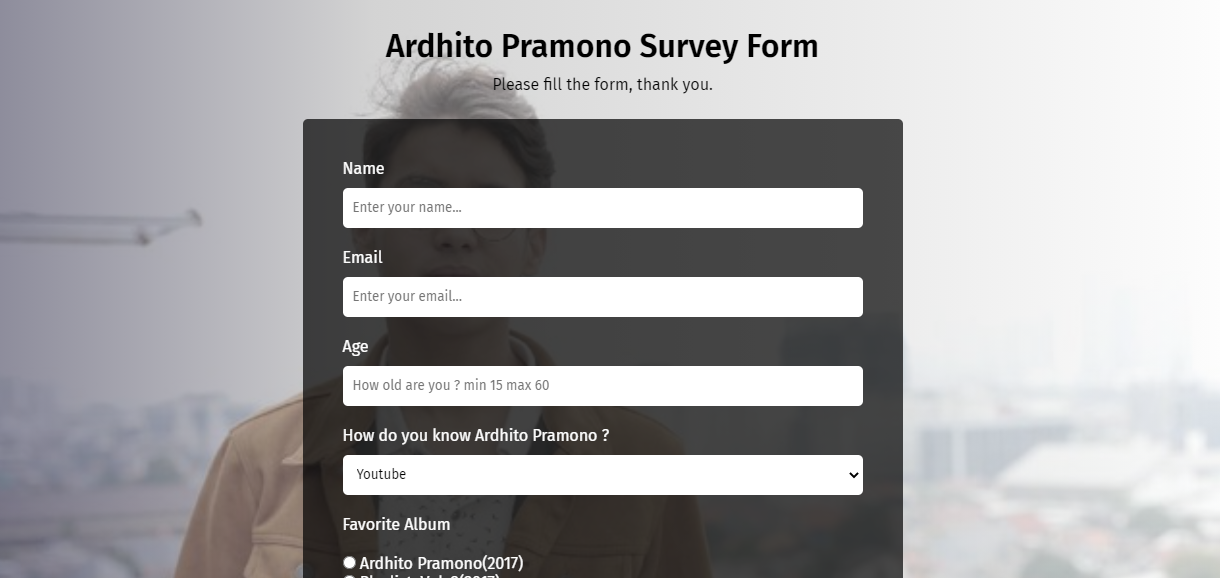
Task: Click the 'Enter your name...' placeholder text
Action: click(x=407, y=208)
